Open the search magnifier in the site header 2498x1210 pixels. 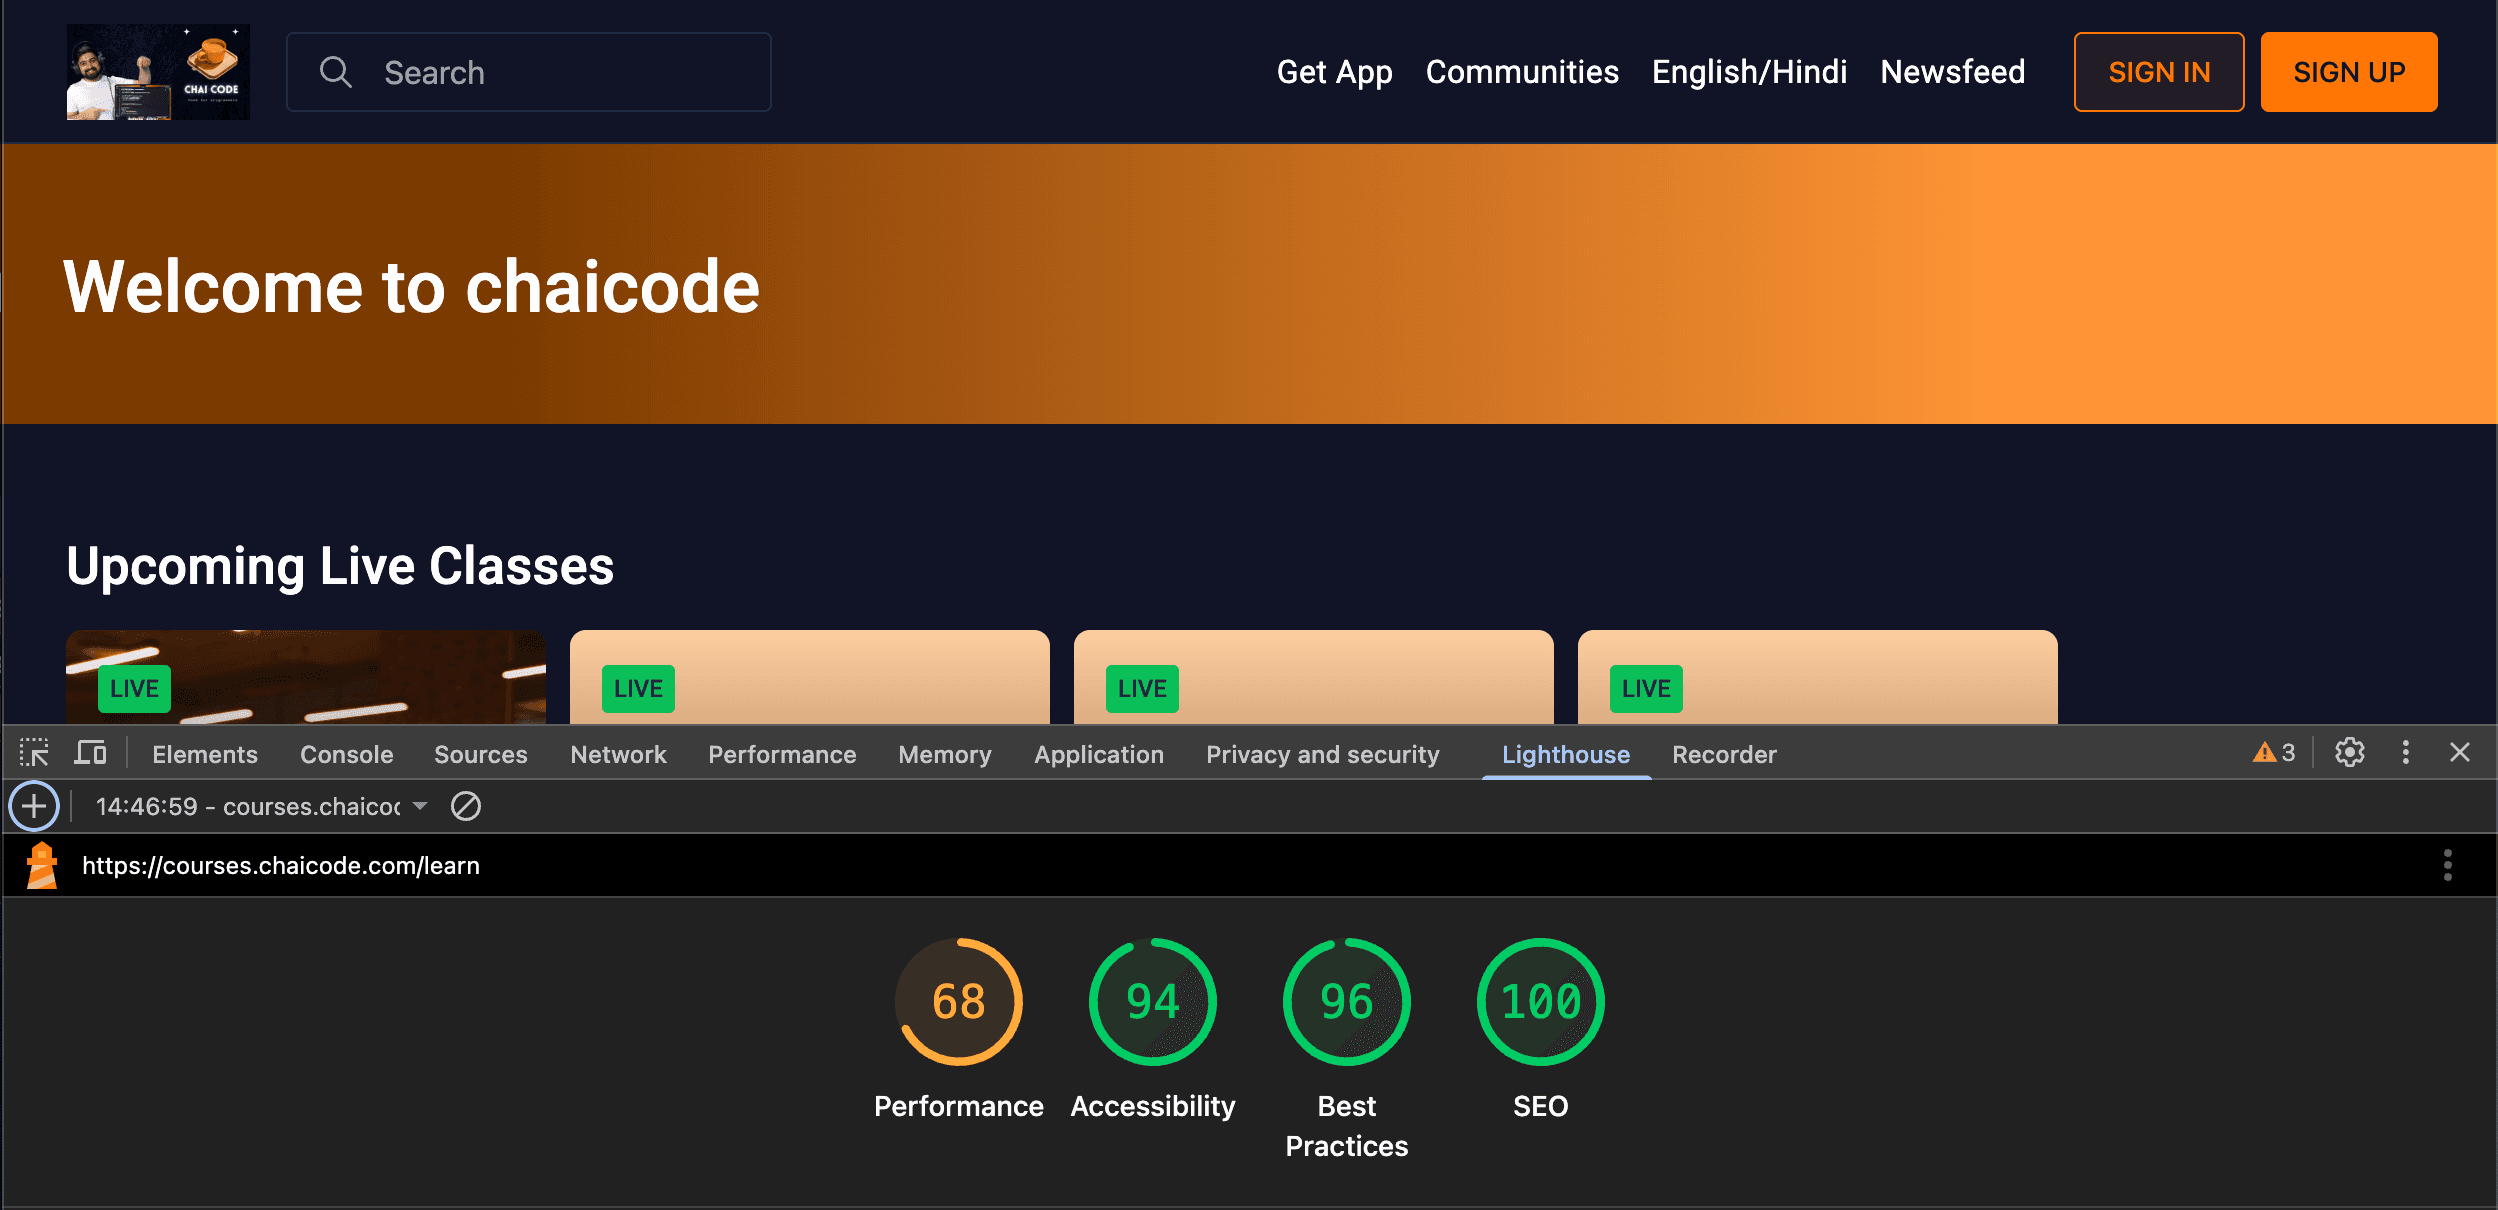click(x=336, y=71)
